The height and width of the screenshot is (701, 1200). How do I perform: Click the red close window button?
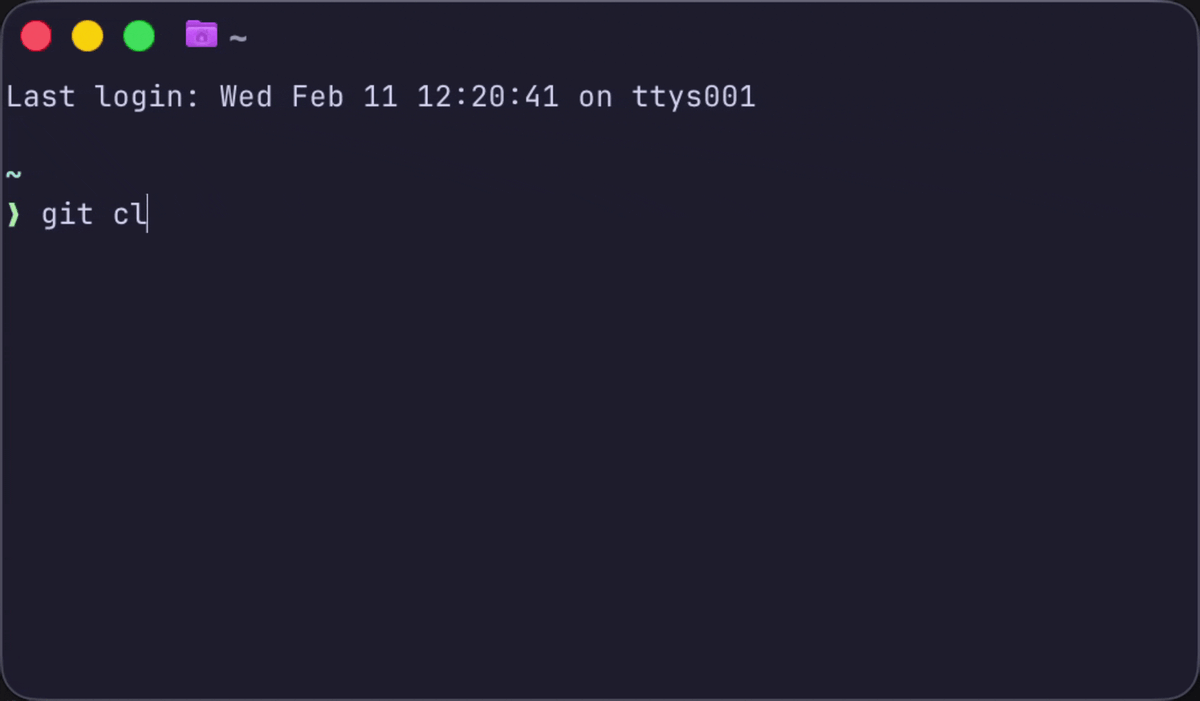click(x=36, y=37)
